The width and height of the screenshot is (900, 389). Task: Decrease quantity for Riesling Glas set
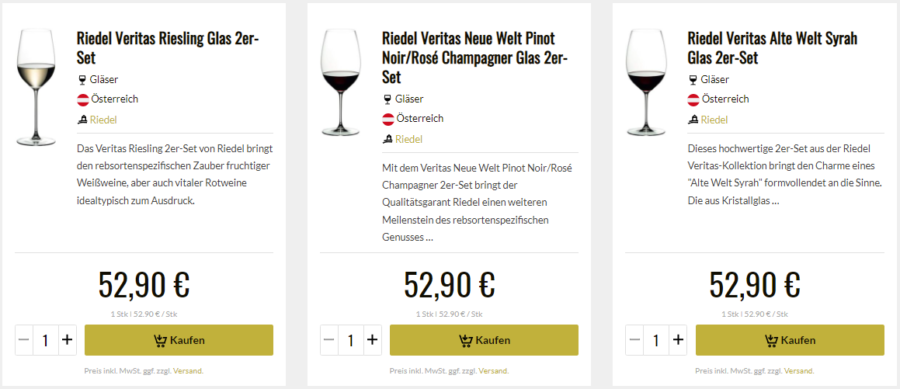coord(24,340)
